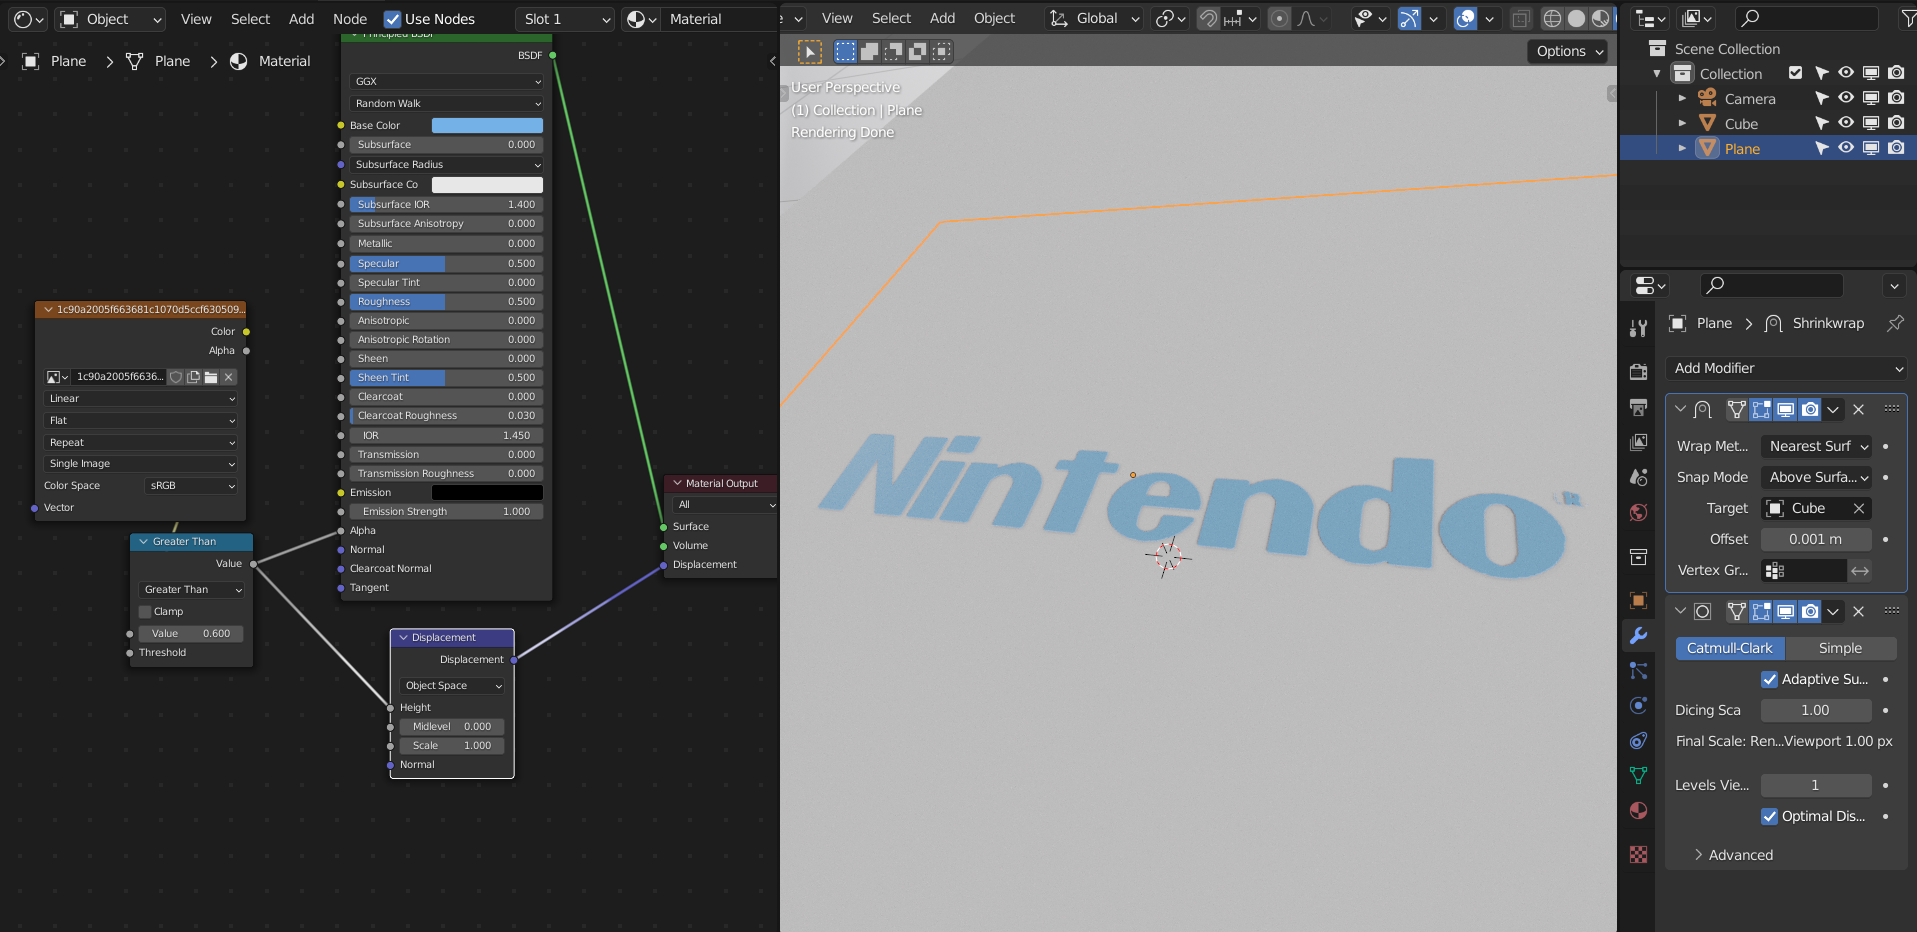1917x932 pixels.
Task: Open the Material properties tab
Action: coord(1638,810)
